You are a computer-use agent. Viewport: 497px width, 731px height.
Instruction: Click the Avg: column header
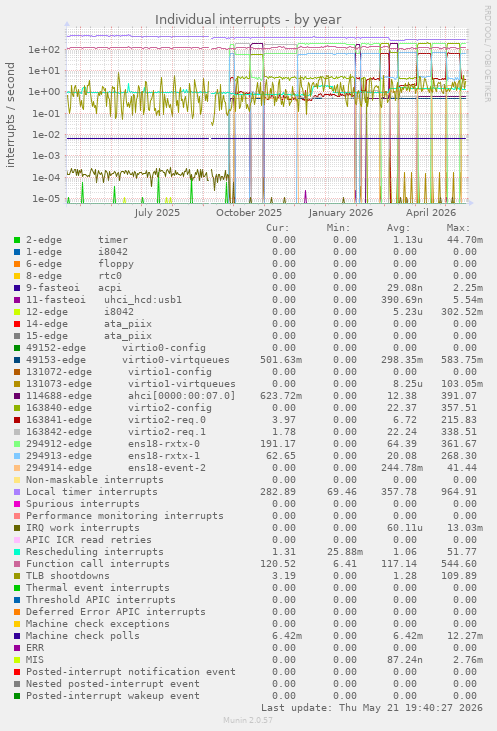click(x=398, y=228)
